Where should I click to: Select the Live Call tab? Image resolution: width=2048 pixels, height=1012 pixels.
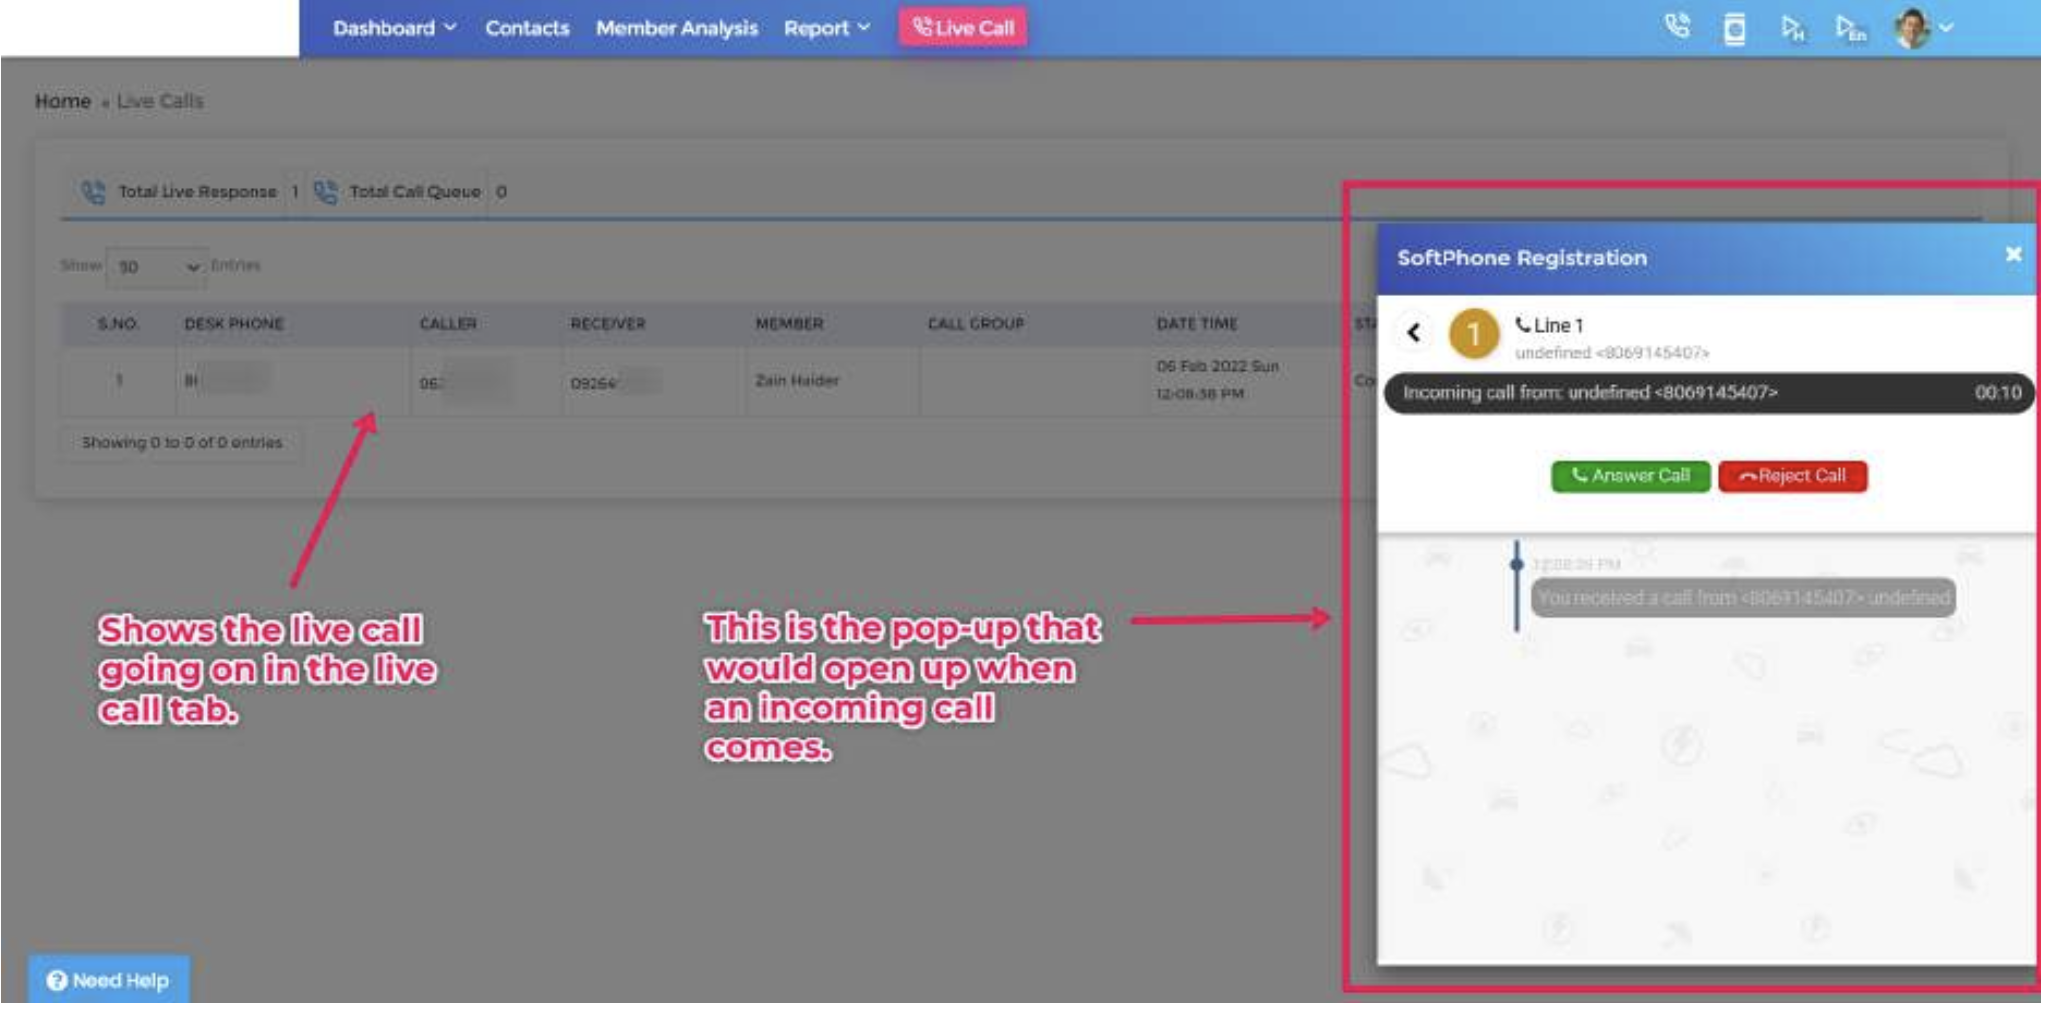click(963, 28)
